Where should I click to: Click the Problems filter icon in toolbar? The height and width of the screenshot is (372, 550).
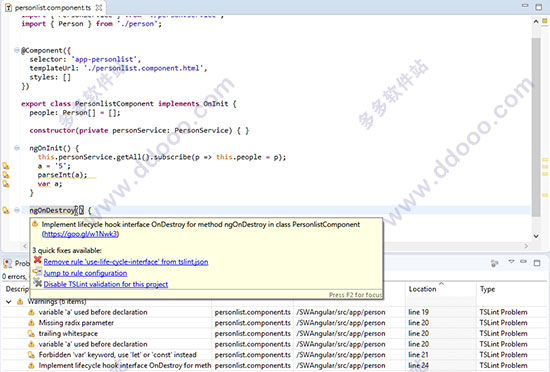(495, 263)
